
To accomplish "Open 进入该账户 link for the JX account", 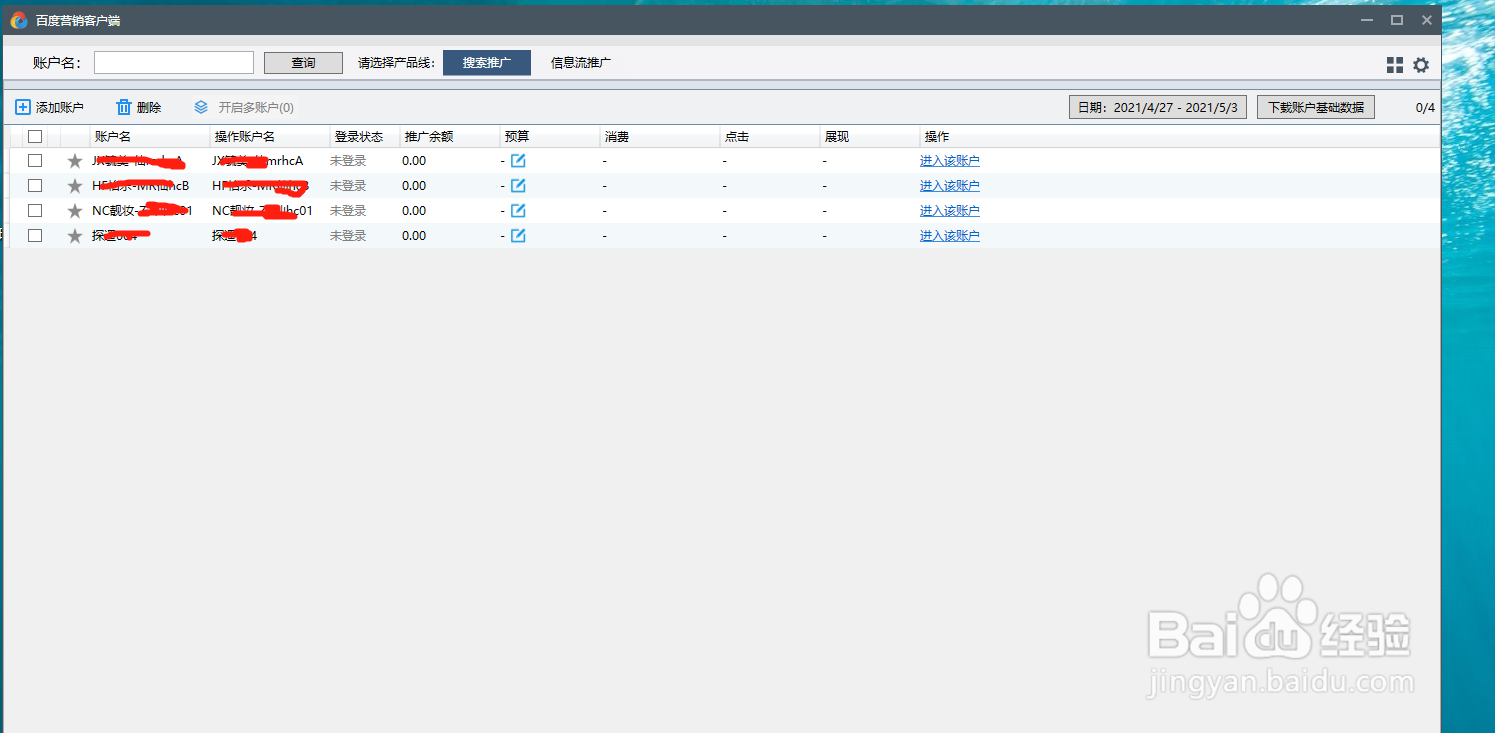I will (x=950, y=161).
